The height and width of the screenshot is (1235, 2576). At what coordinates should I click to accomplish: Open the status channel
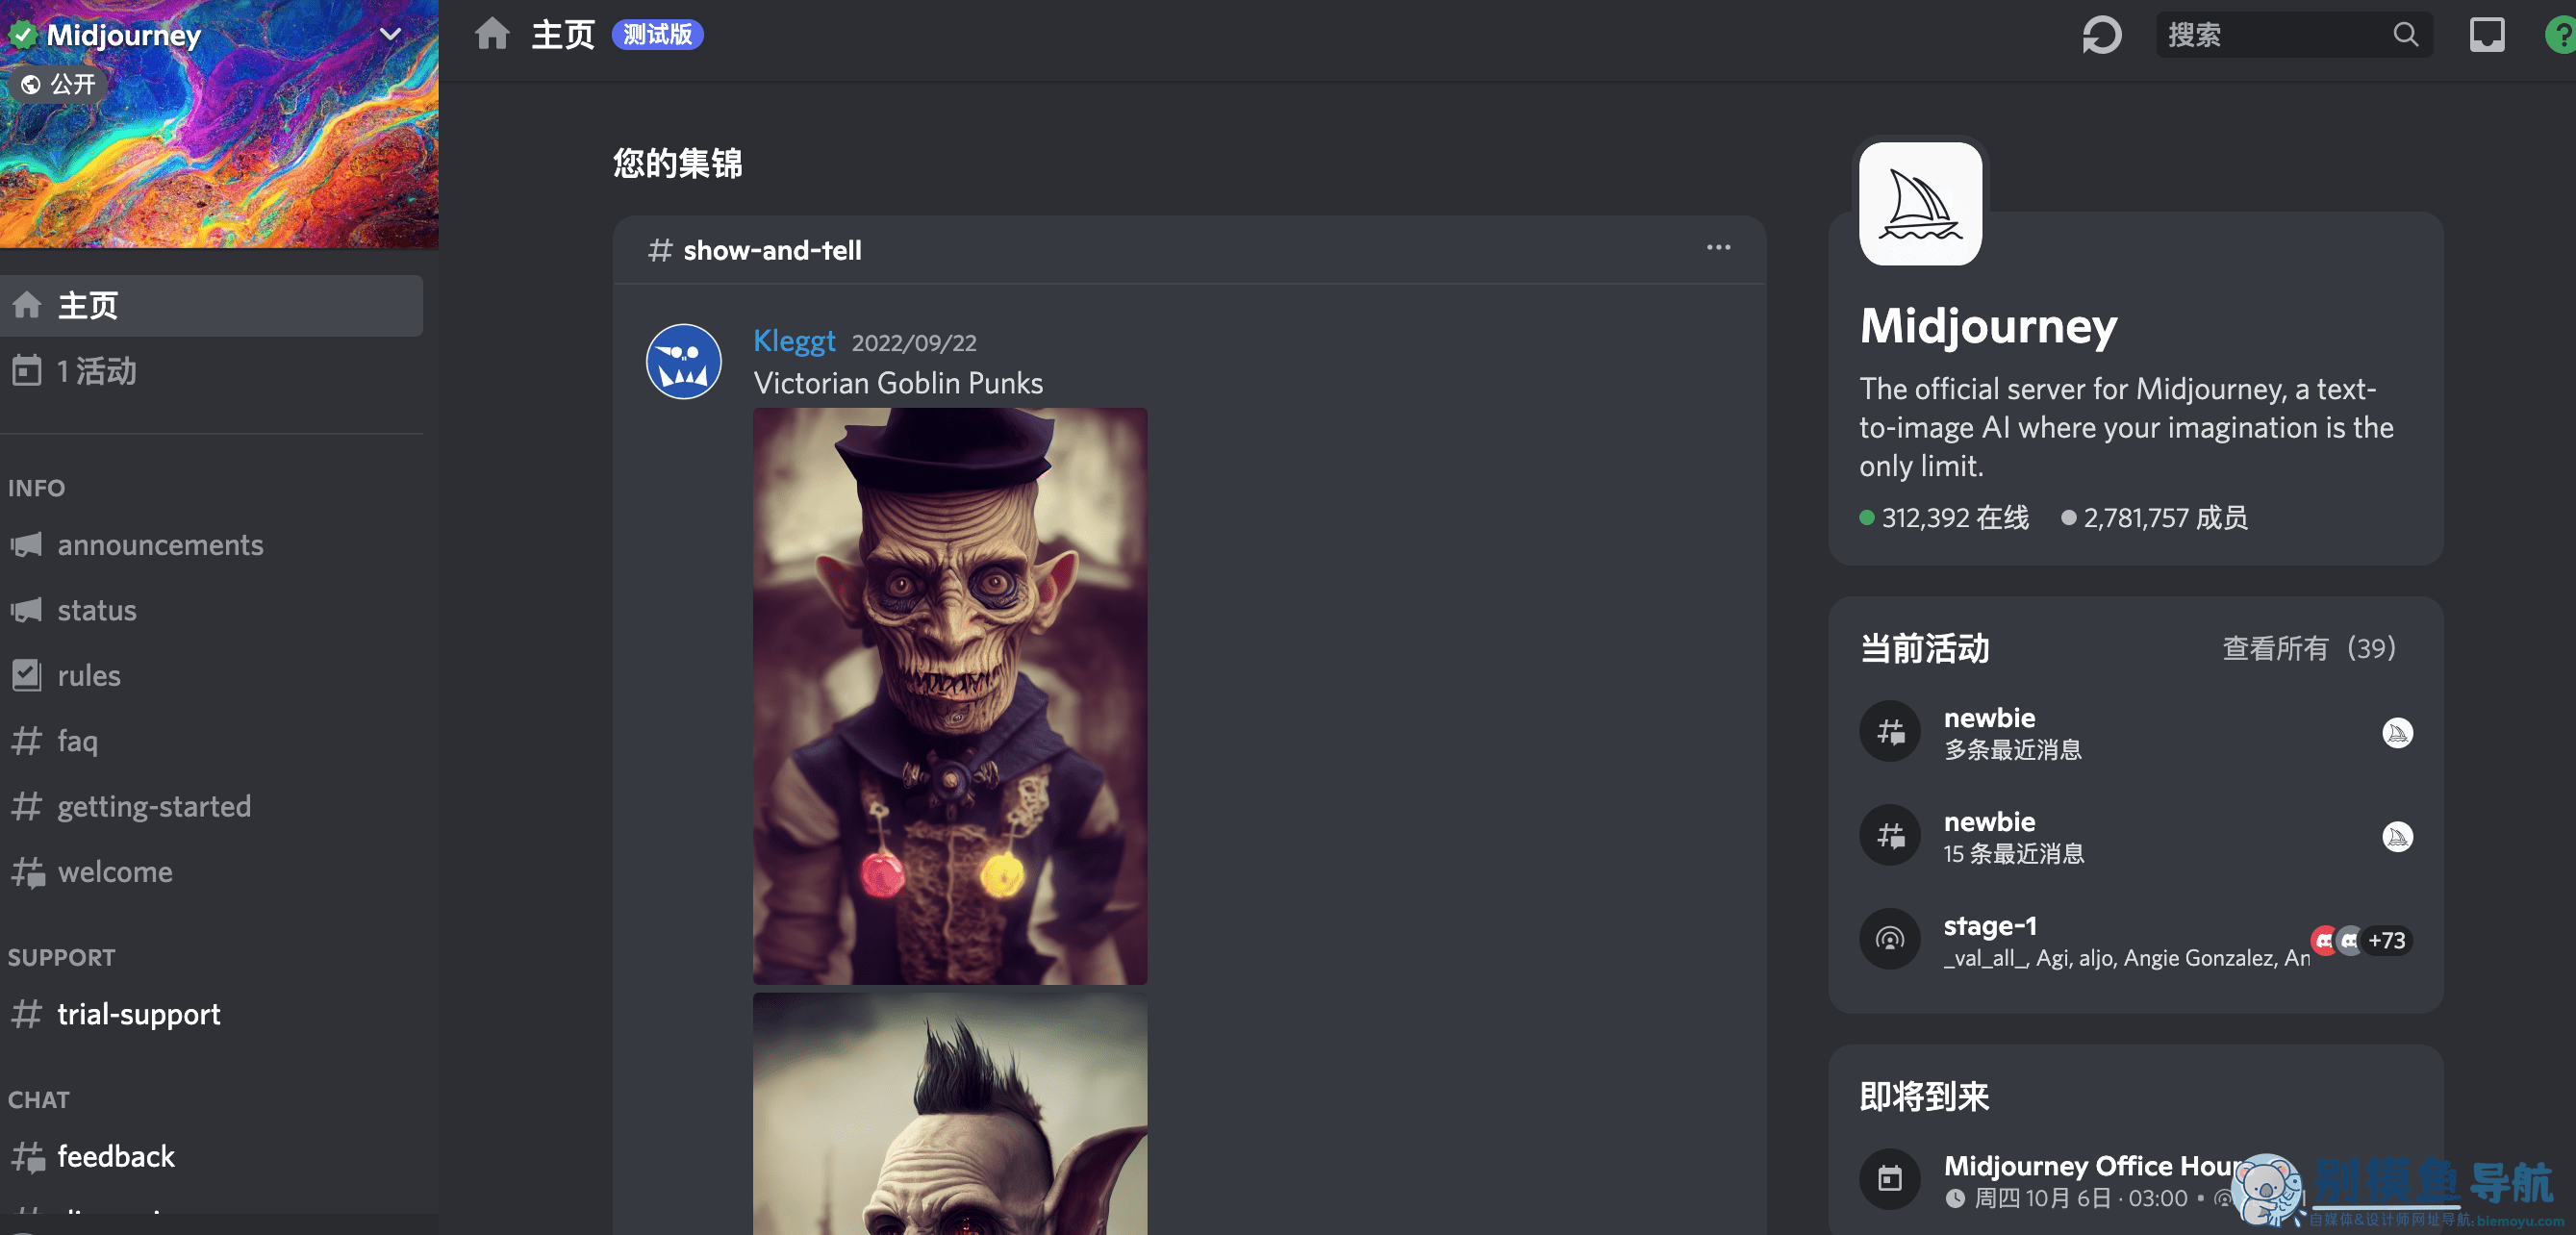tap(211, 610)
